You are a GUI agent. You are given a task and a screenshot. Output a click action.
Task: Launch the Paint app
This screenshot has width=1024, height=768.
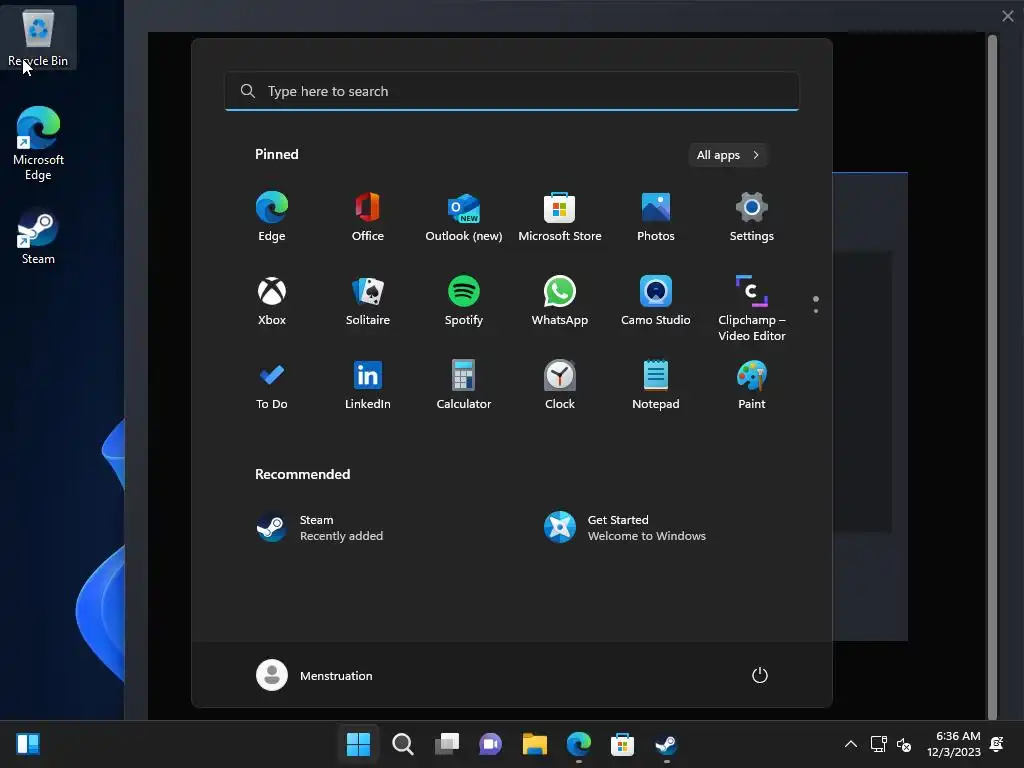tap(752, 385)
